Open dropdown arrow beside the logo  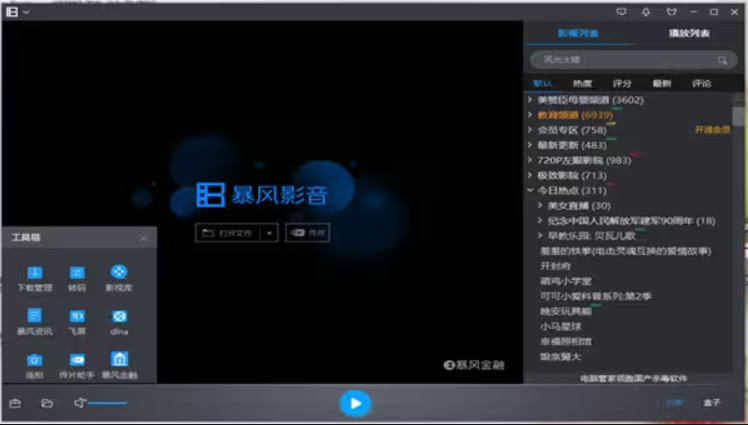coord(26,12)
